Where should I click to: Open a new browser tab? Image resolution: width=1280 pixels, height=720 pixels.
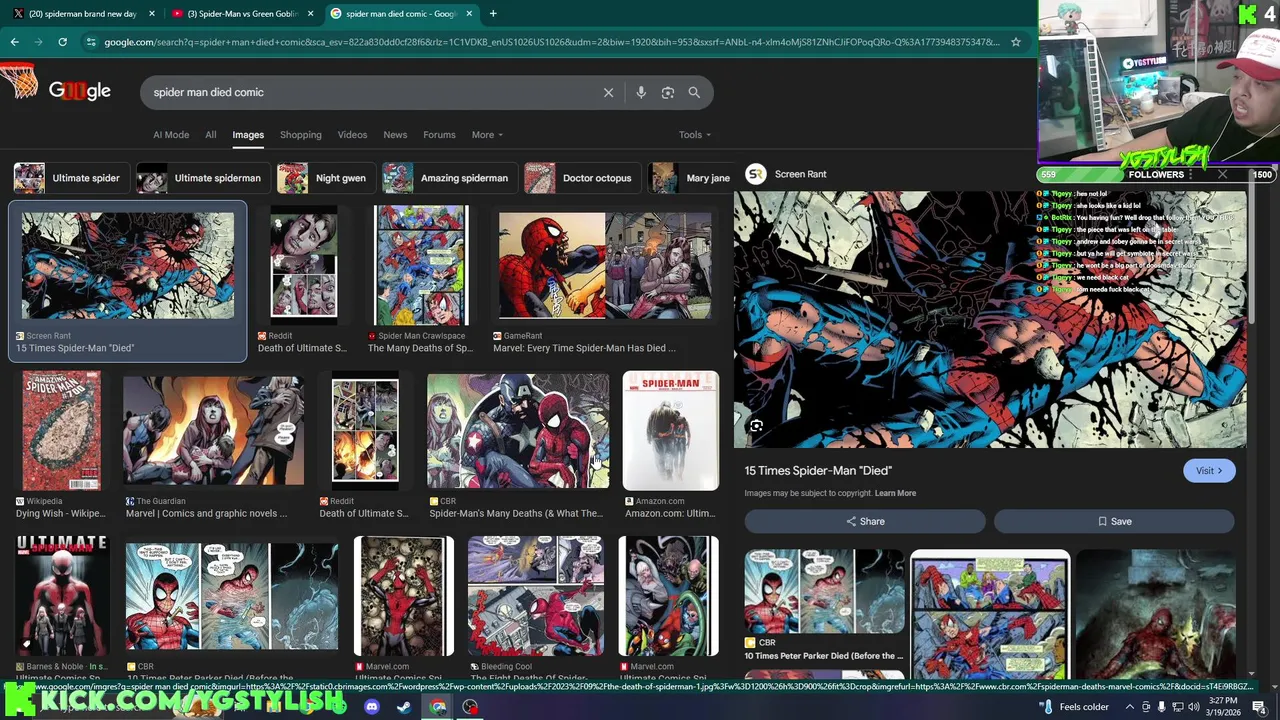pos(493,14)
